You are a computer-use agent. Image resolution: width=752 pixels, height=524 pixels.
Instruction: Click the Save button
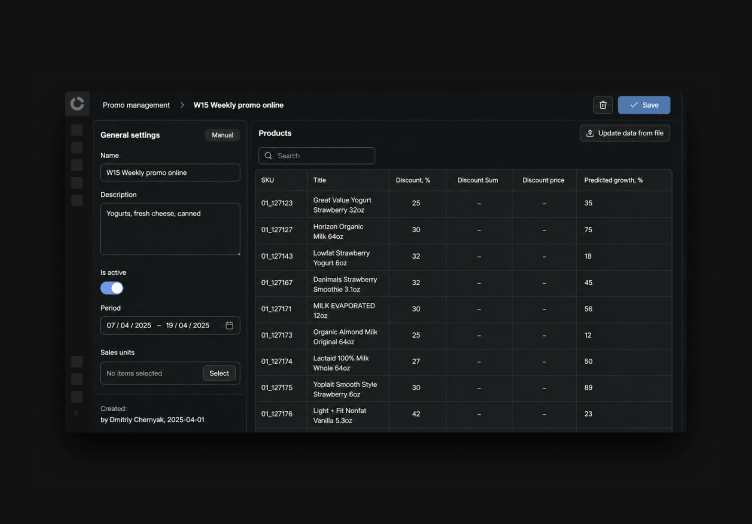click(644, 105)
